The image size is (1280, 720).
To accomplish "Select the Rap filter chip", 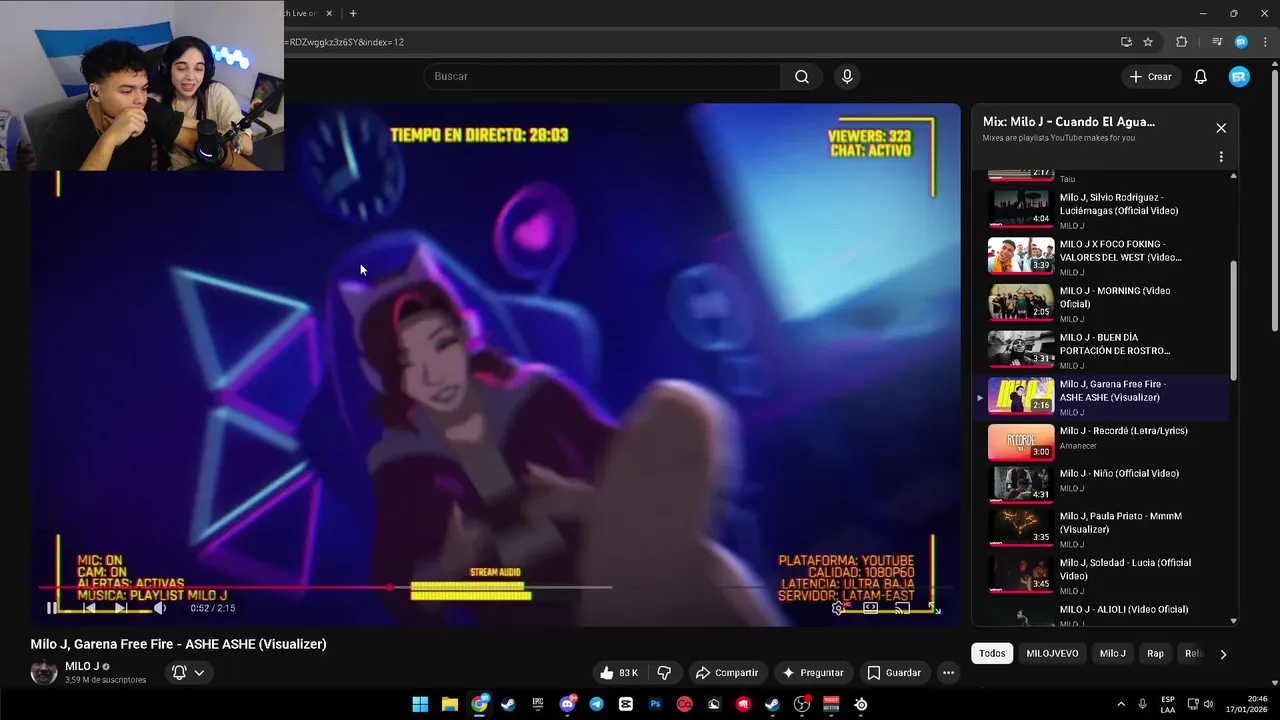I will click(x=1155, y=653).
